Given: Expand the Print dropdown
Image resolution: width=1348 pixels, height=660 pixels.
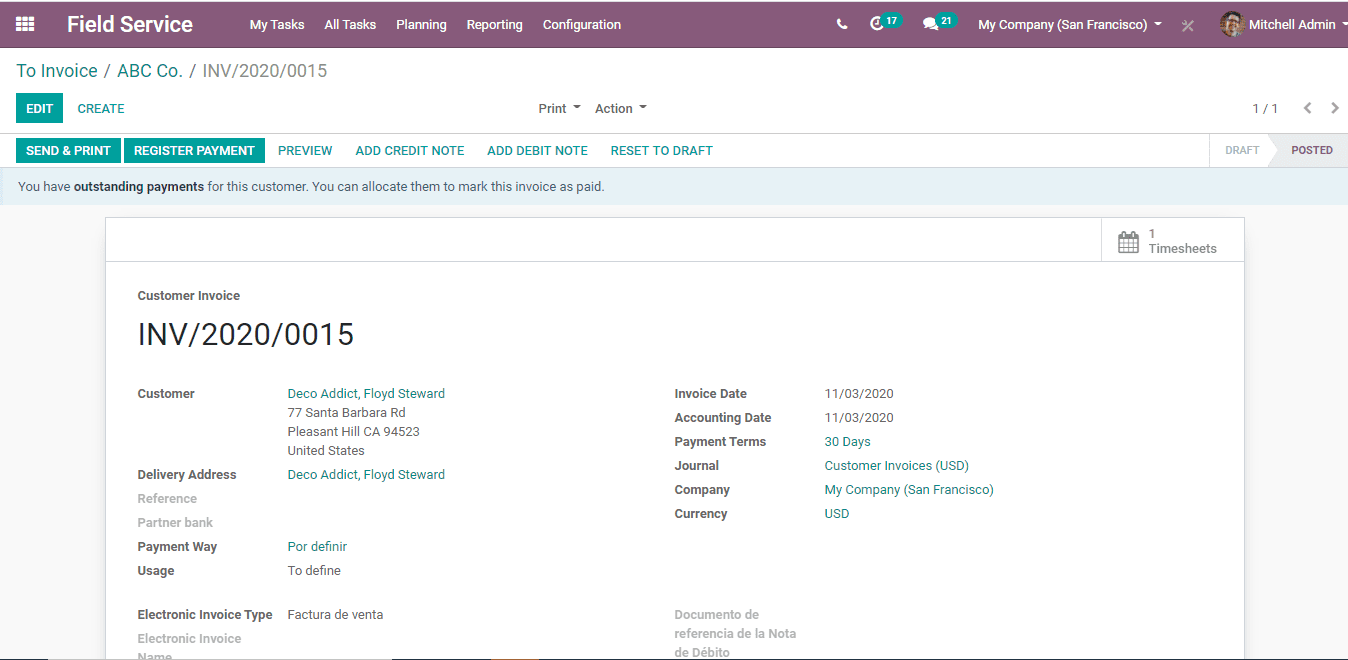Looking at the screenshot, I should click(559, 108).
